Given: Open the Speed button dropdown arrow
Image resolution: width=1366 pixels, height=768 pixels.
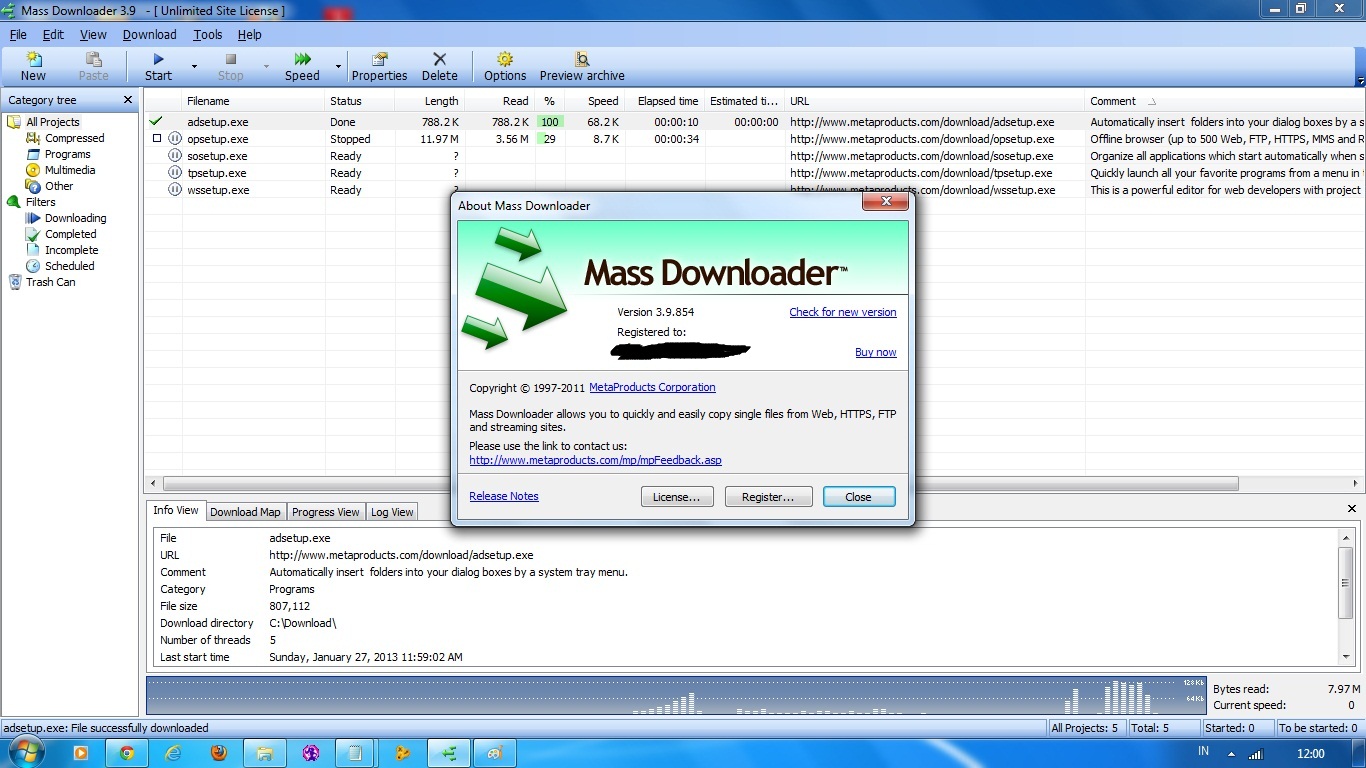Looking at the screenshot, I should coord(337,67).
